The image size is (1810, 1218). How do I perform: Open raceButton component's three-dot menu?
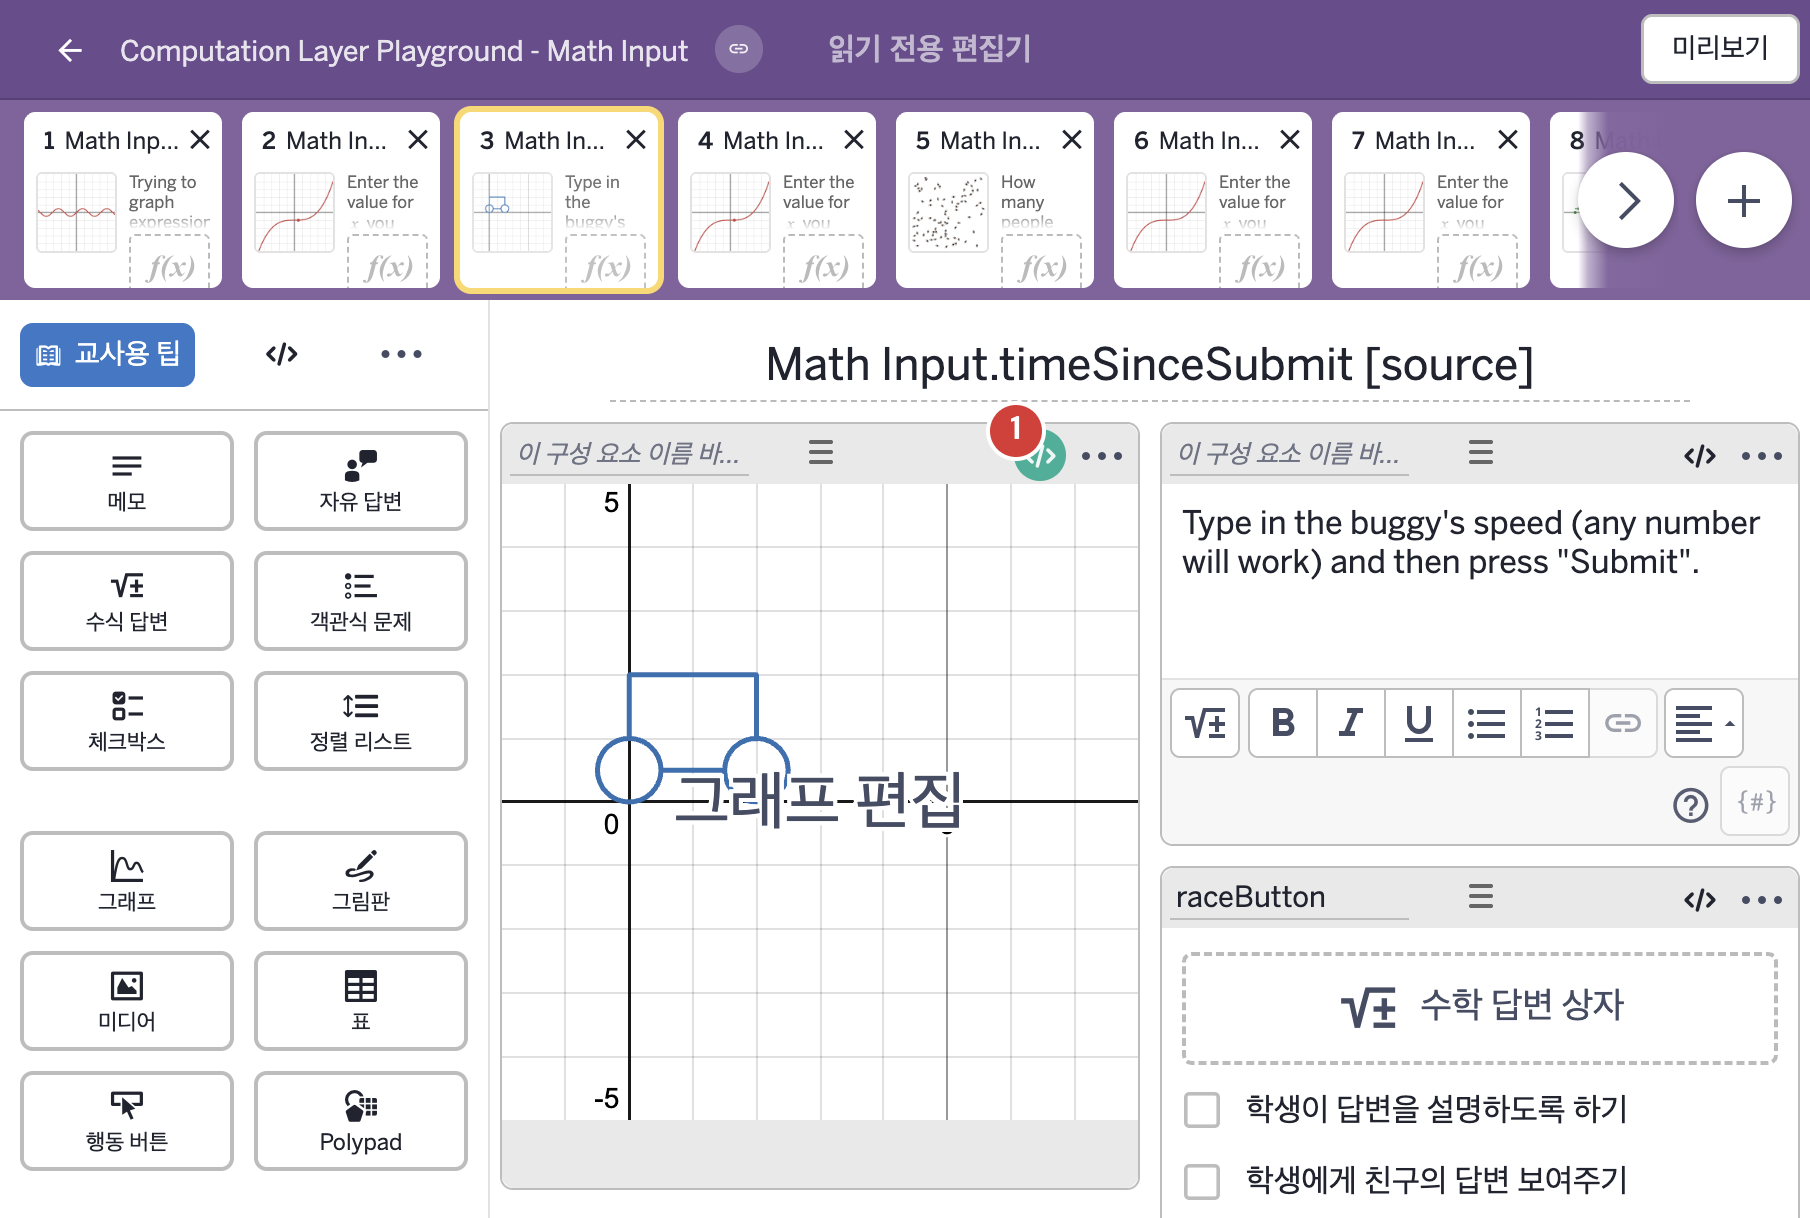click(x=1761, y=900)
